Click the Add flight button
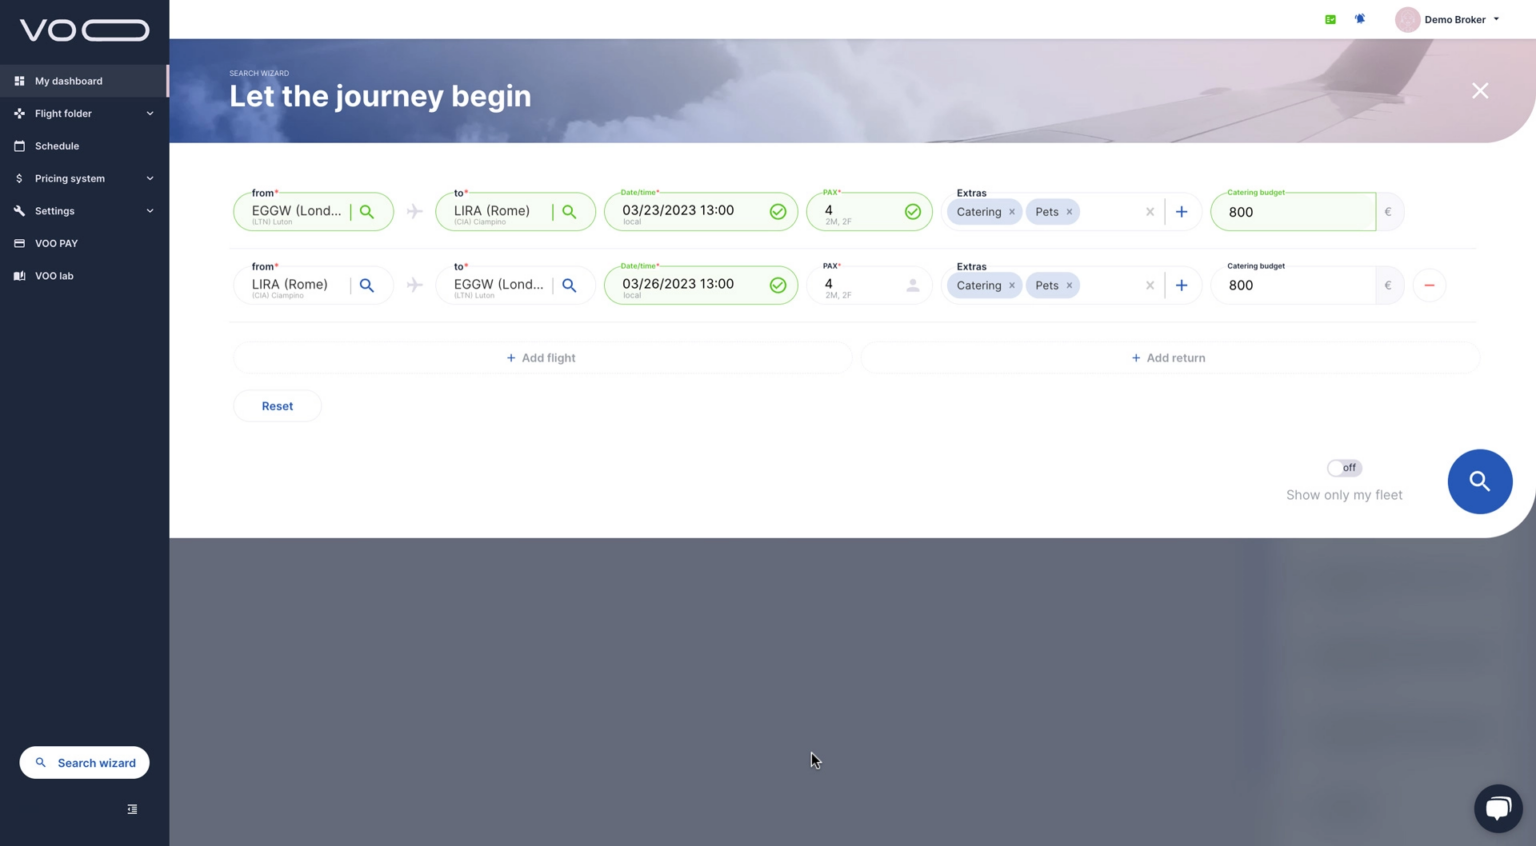Image resolution: width=1536 pixels, height=846 pixels. (541, 358)
